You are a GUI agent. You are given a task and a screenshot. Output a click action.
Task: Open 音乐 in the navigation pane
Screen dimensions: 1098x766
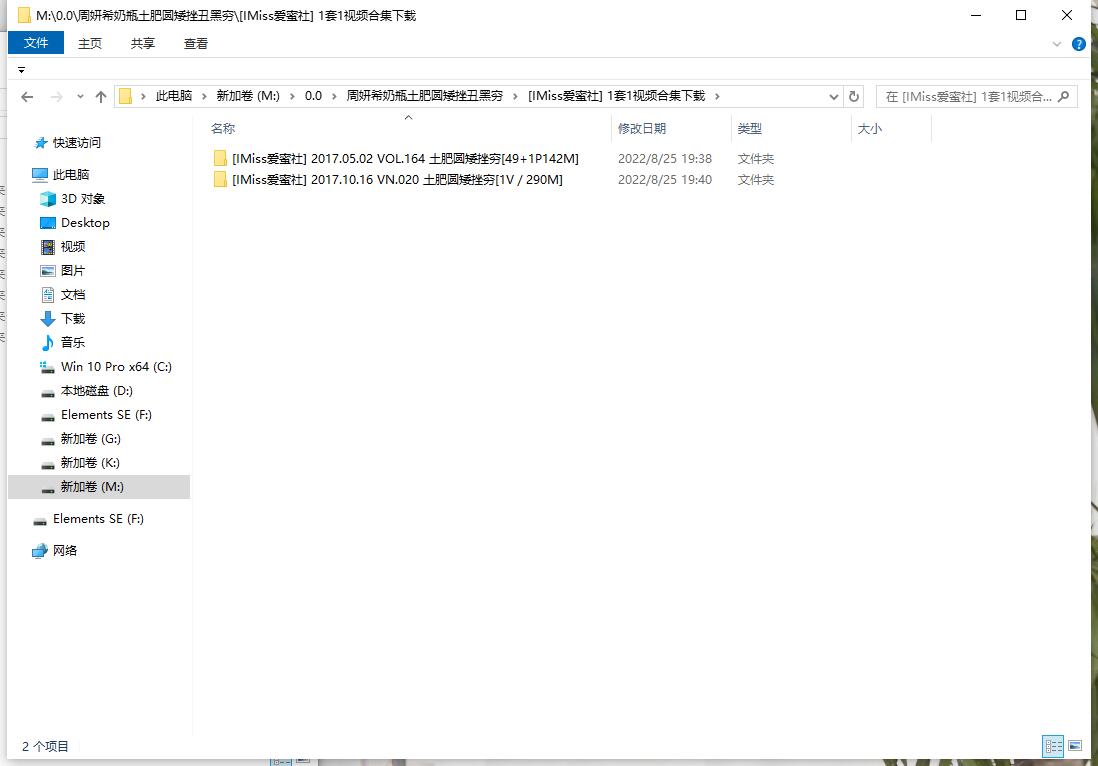(73, 342)
